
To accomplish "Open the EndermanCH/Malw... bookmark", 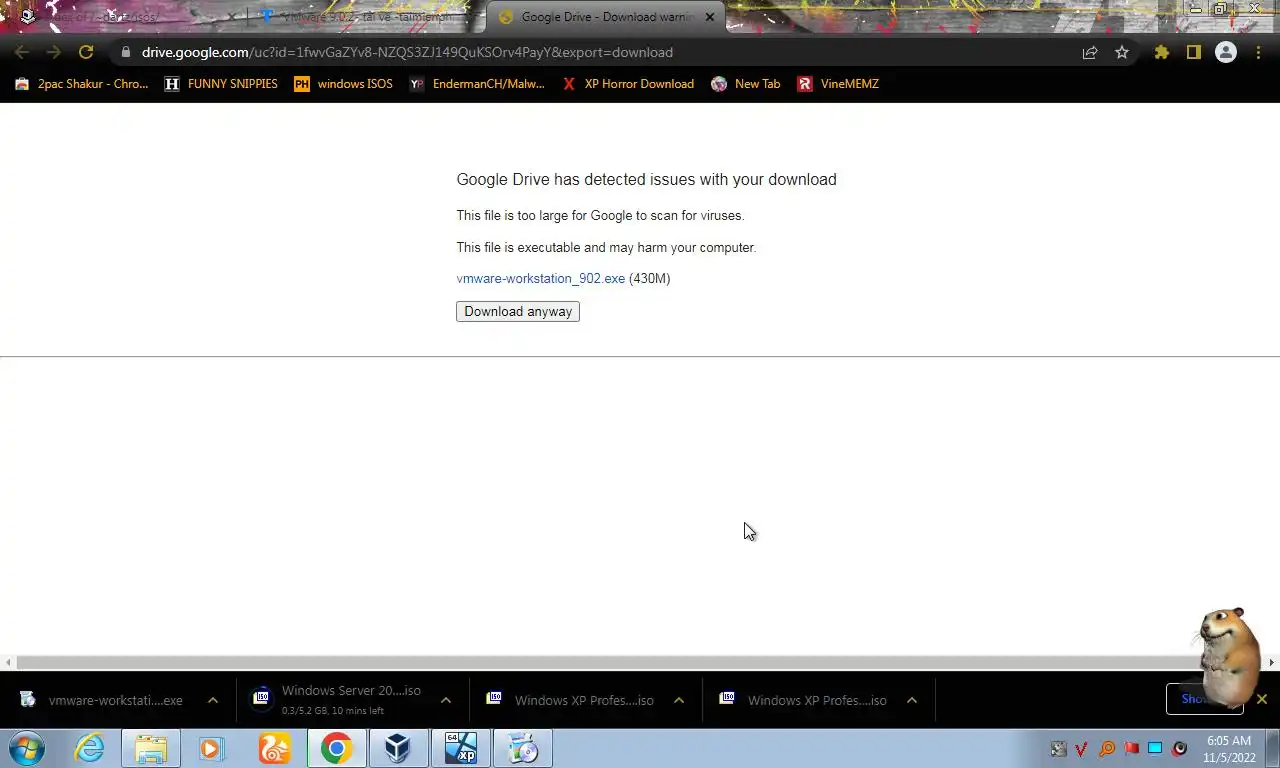I will click(477, 84).
